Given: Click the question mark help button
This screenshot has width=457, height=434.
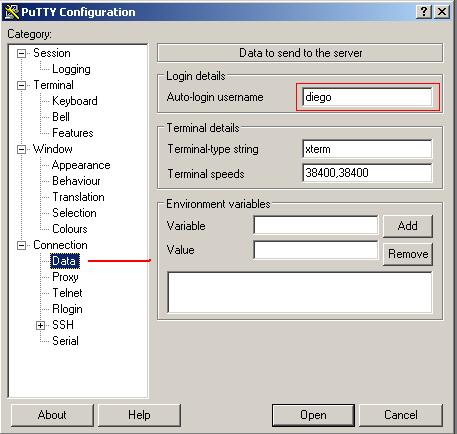Looking at the screenshot, I should 424,12.
